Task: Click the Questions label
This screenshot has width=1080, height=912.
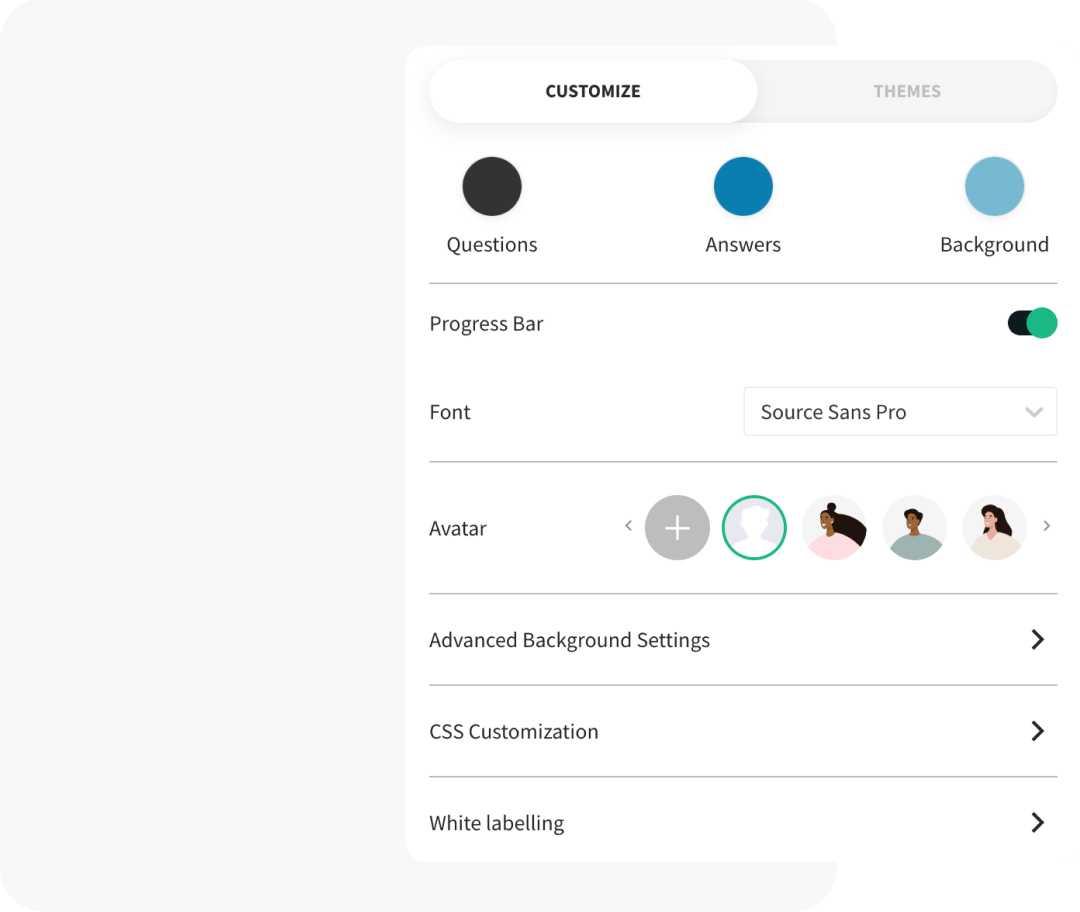Action: (492, 245)
